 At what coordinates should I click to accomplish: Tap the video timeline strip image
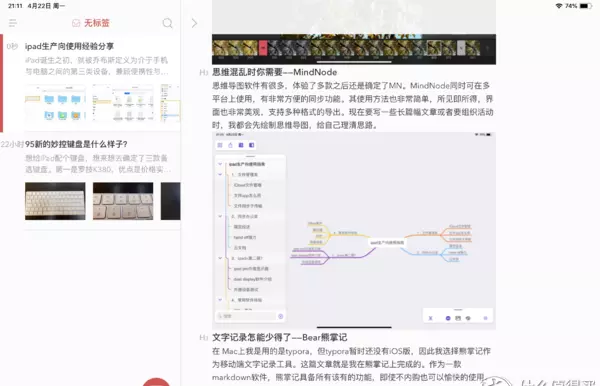[354, 49]
